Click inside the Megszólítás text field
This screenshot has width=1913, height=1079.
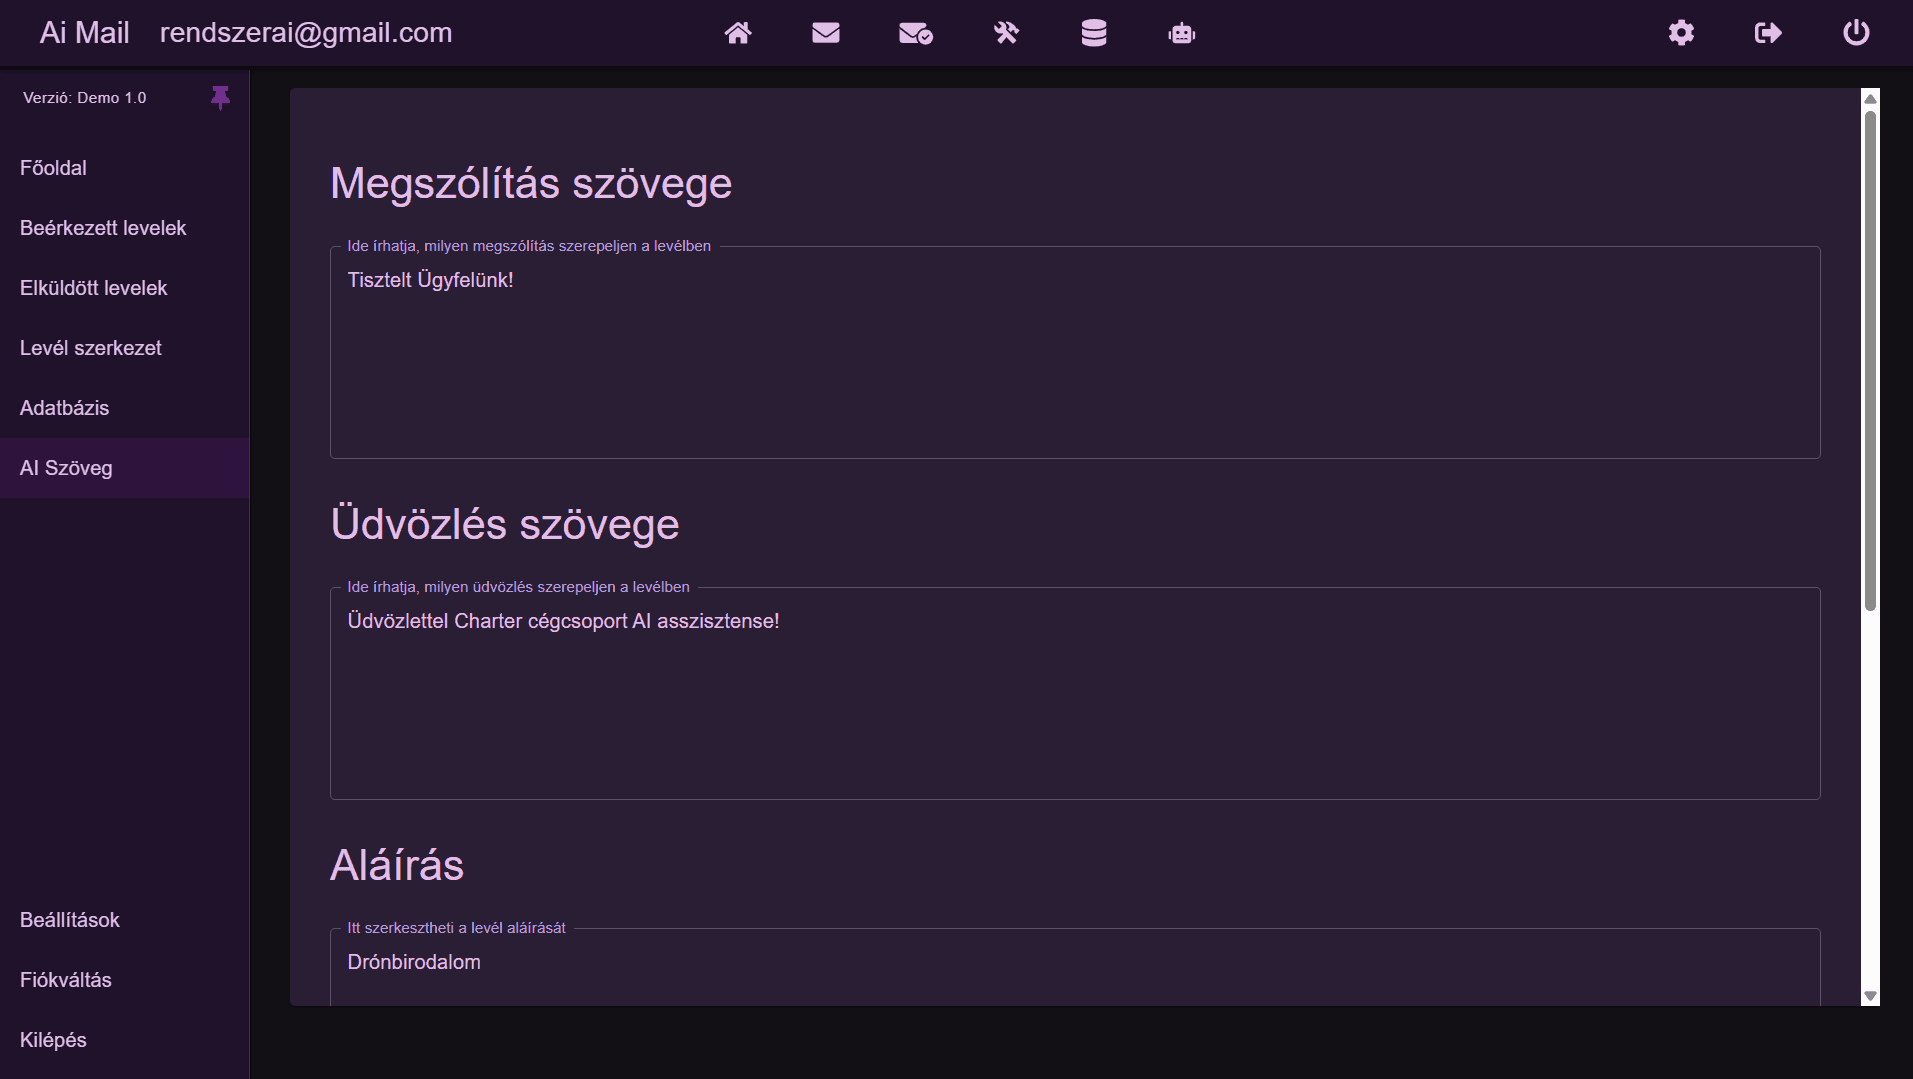pos(1074,352)
